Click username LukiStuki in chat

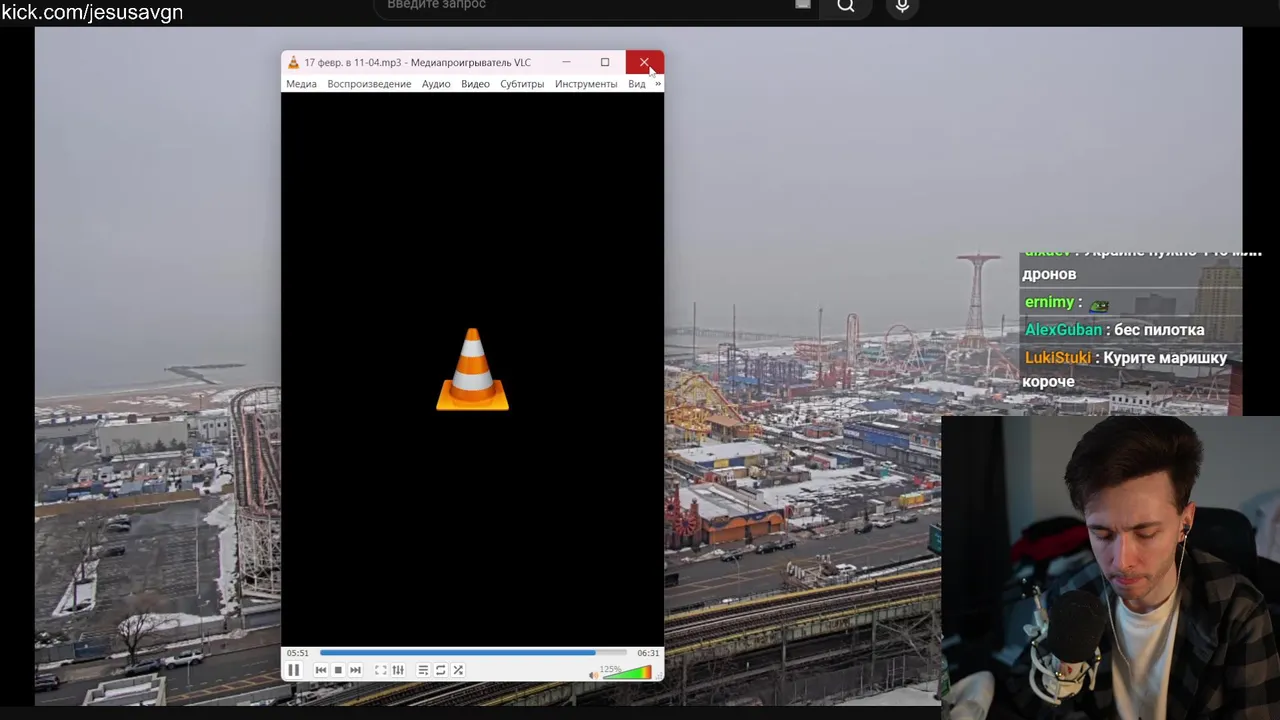pyautogui.click(x=1058, y=358)
